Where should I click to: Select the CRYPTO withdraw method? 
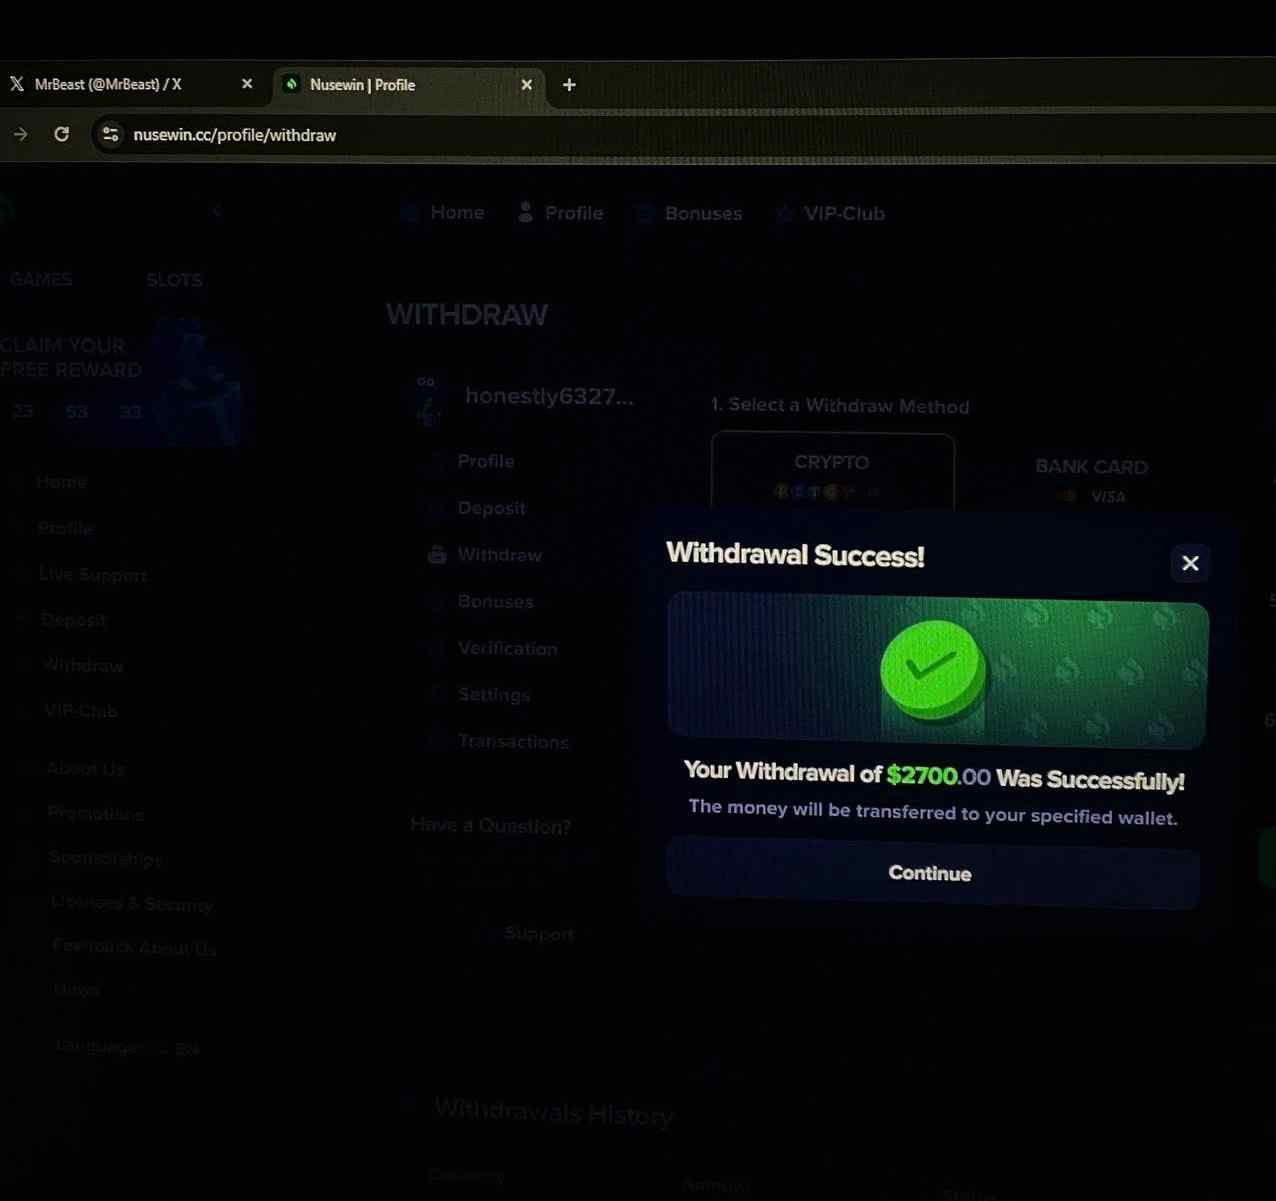pos(832,472)
